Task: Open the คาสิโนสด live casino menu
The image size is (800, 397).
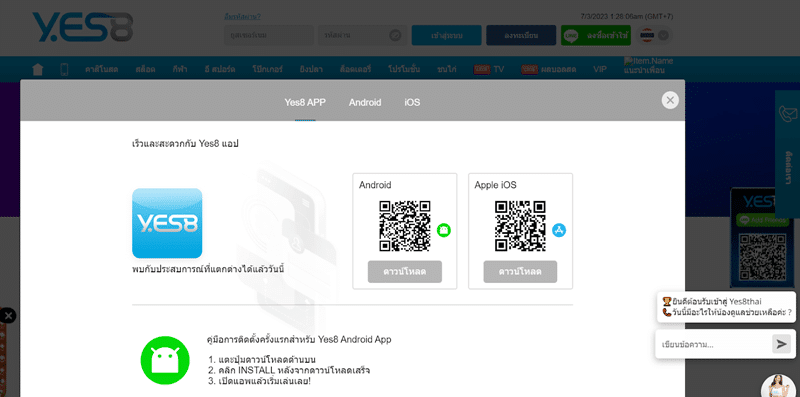Action: [x=102, y=69]
